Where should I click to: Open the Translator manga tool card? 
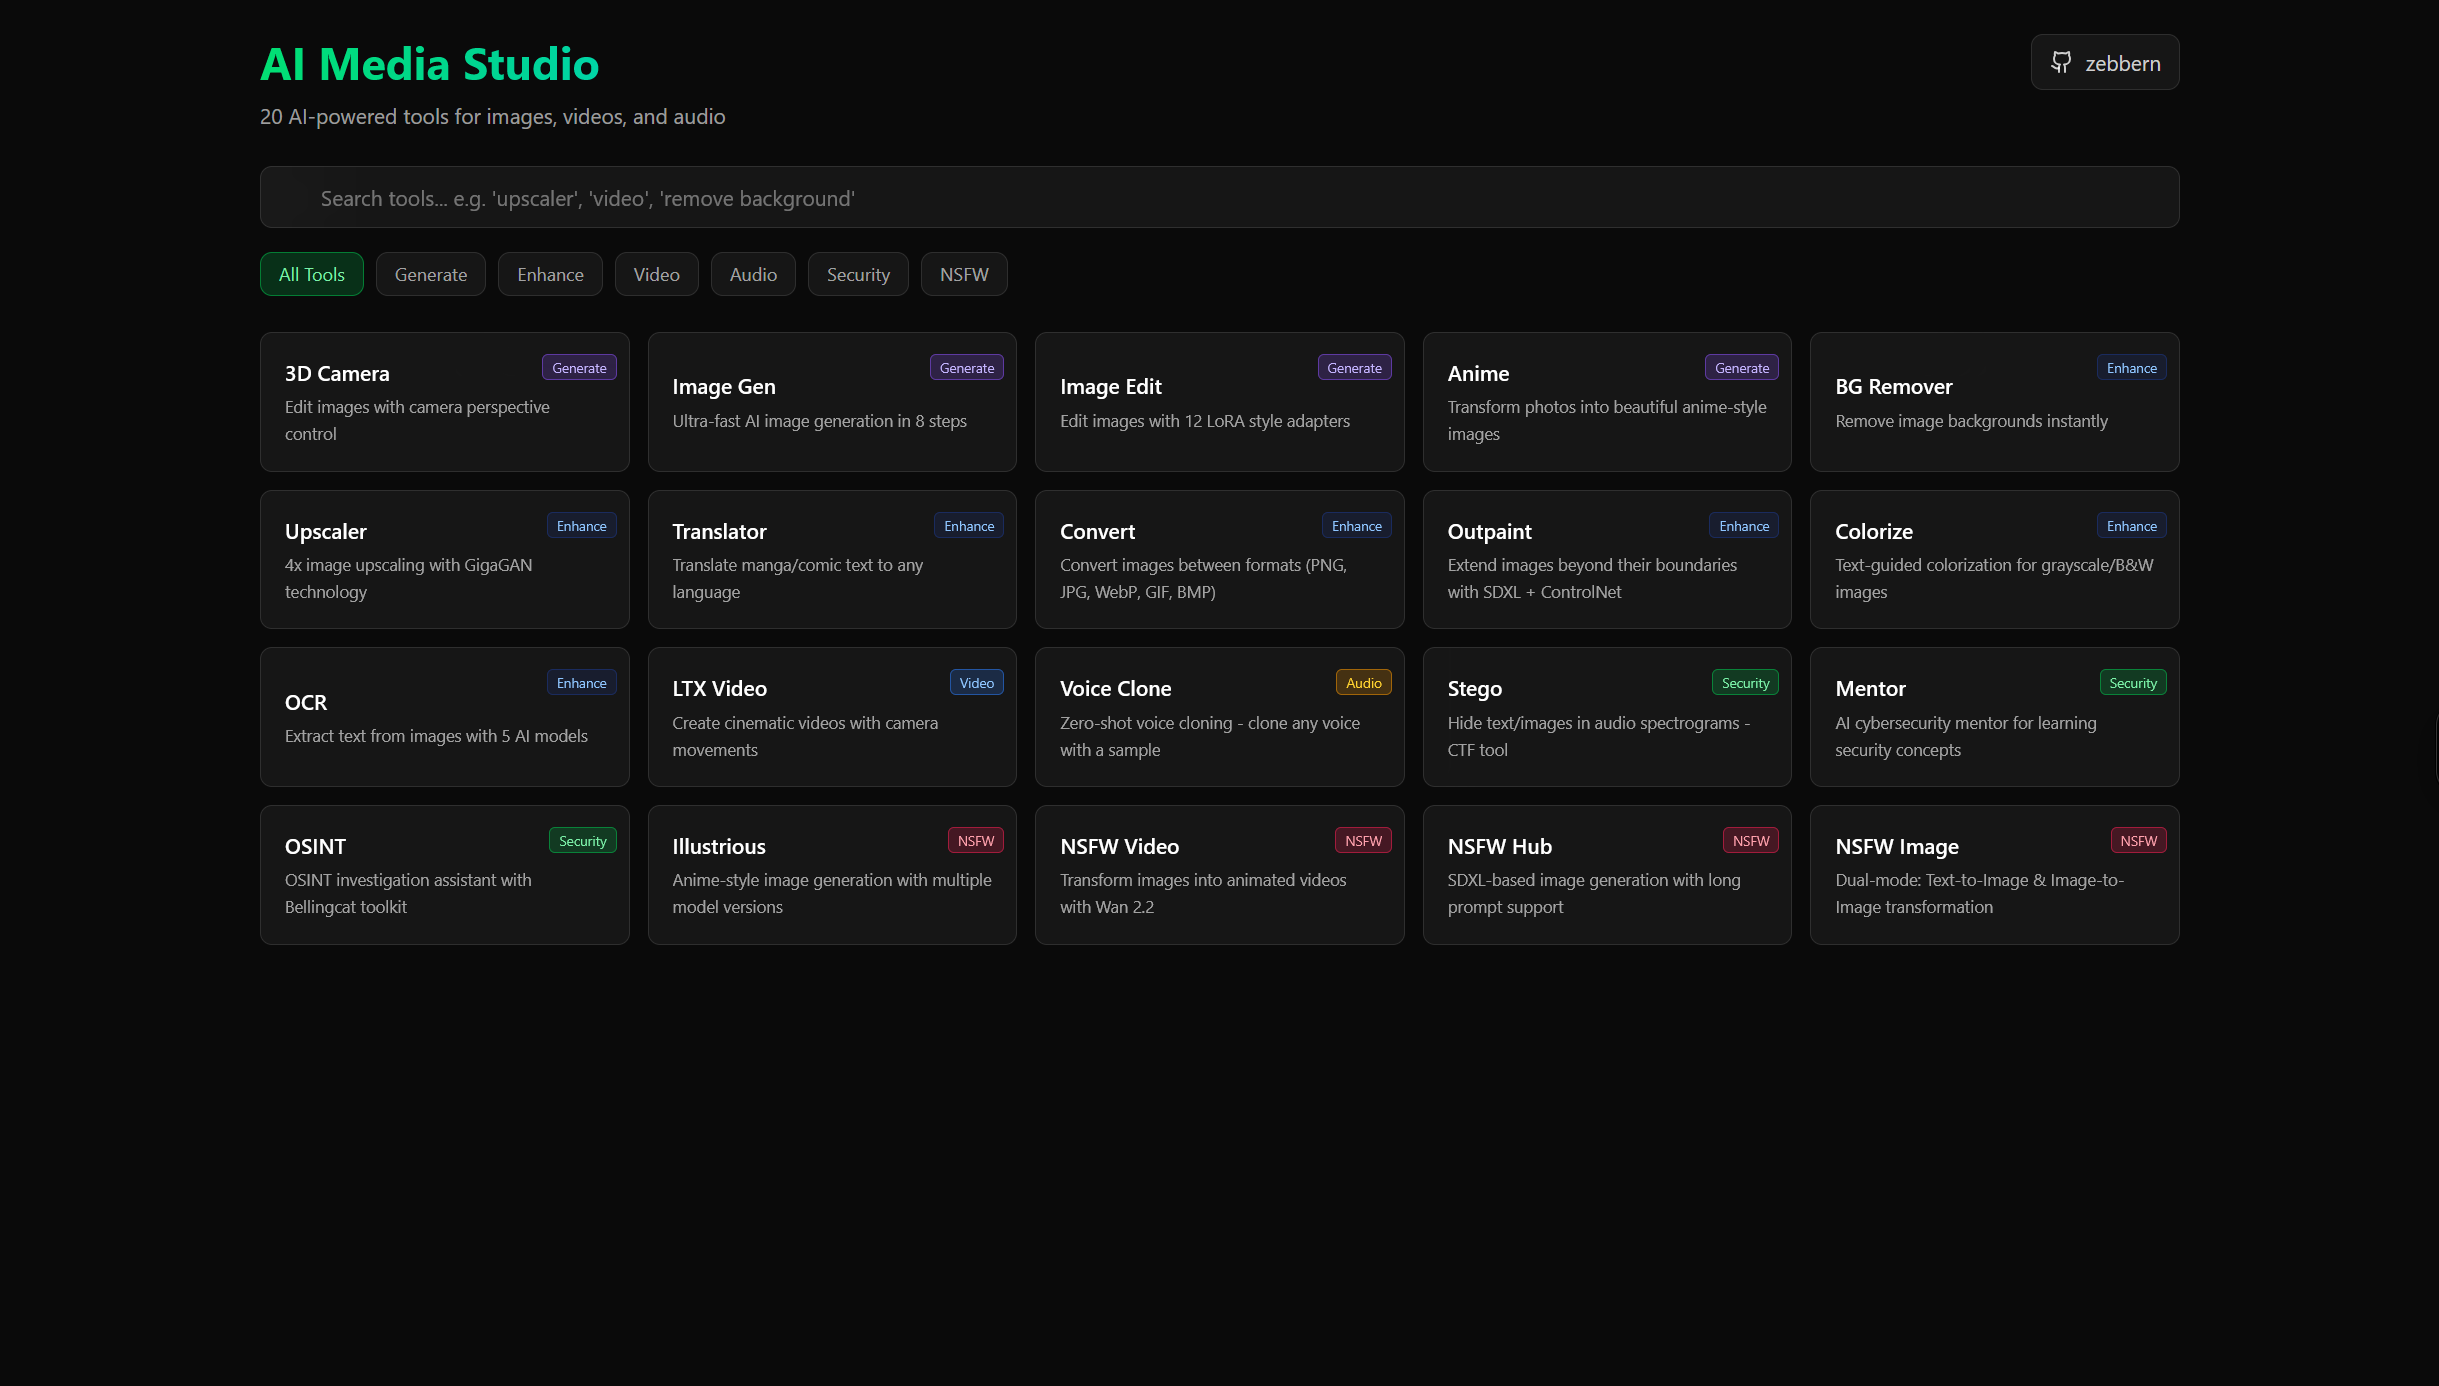[x=832, y=560]
